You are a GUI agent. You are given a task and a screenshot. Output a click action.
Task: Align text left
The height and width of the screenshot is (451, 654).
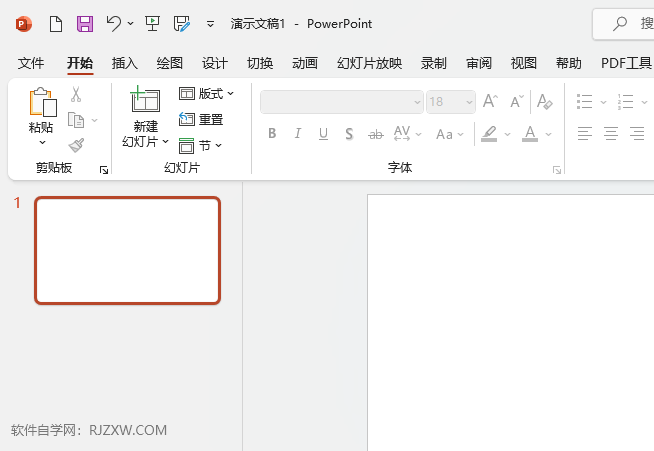584,134
